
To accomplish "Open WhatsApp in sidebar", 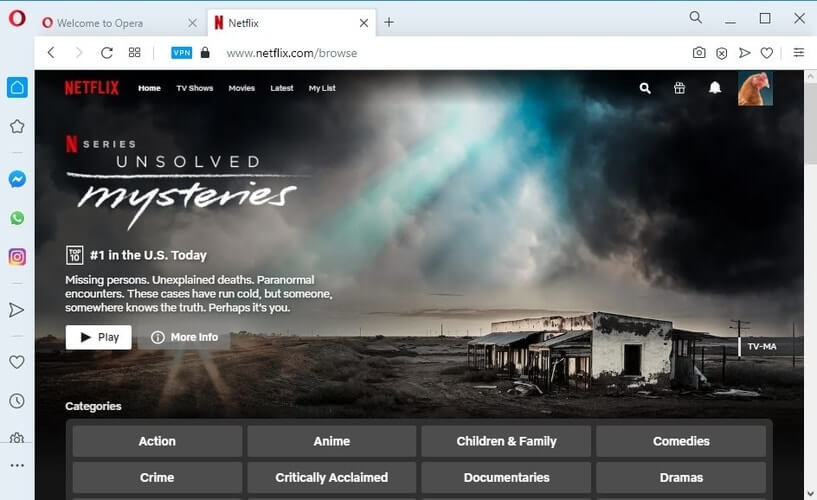I will [x=17, y=218].
